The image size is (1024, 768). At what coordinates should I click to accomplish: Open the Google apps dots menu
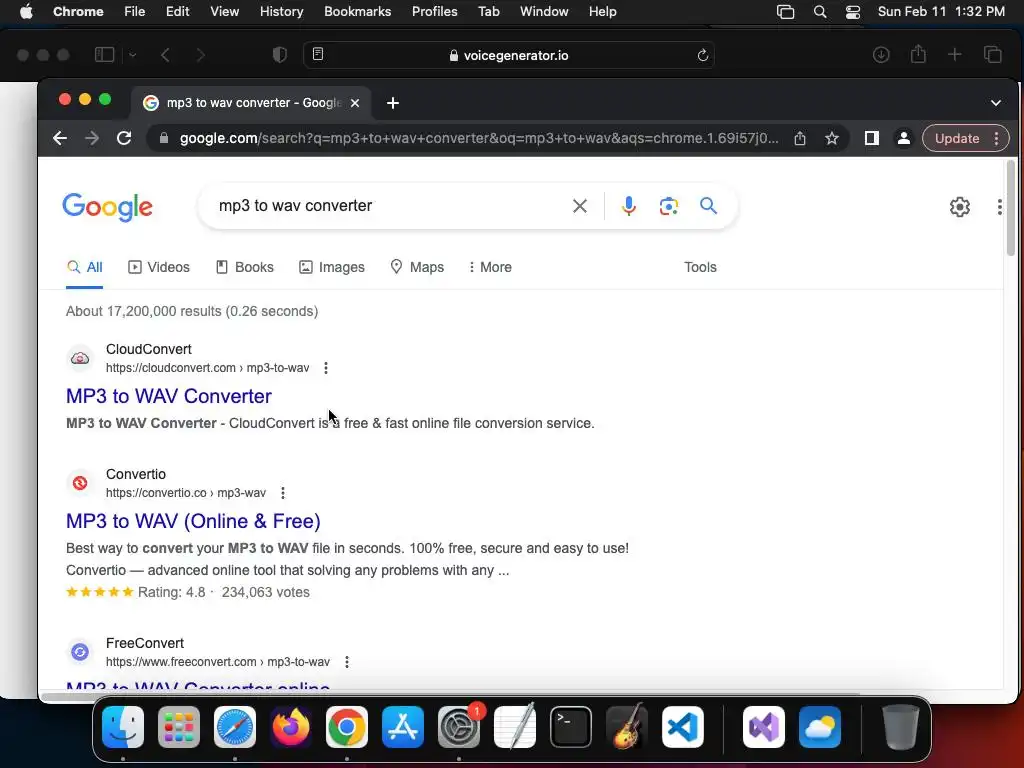coord(999,207)
